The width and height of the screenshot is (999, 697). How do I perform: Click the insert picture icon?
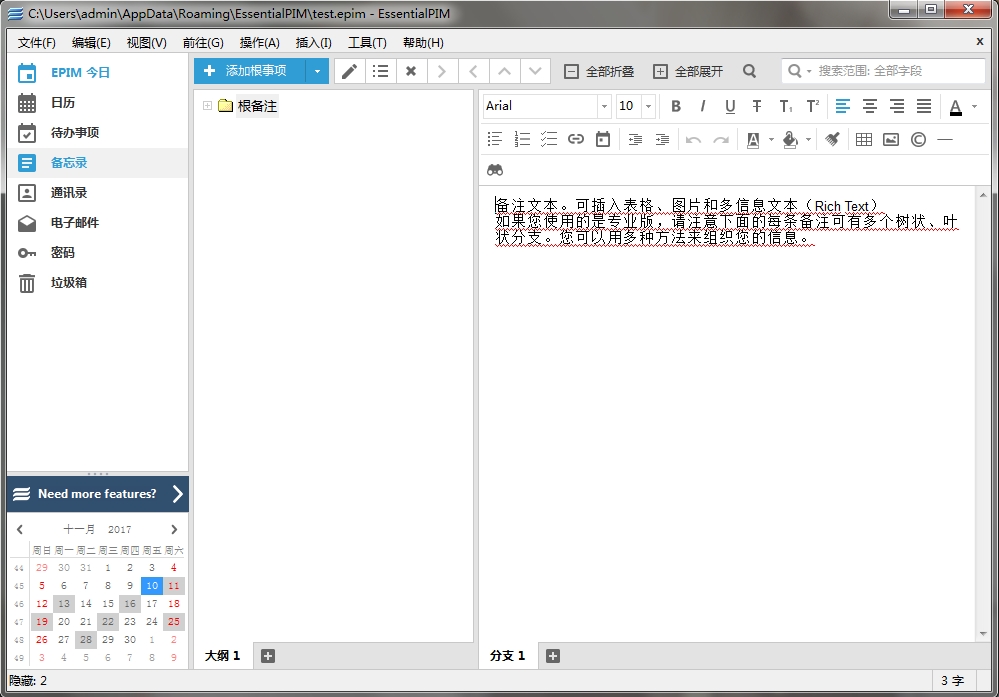coord(891,140)
